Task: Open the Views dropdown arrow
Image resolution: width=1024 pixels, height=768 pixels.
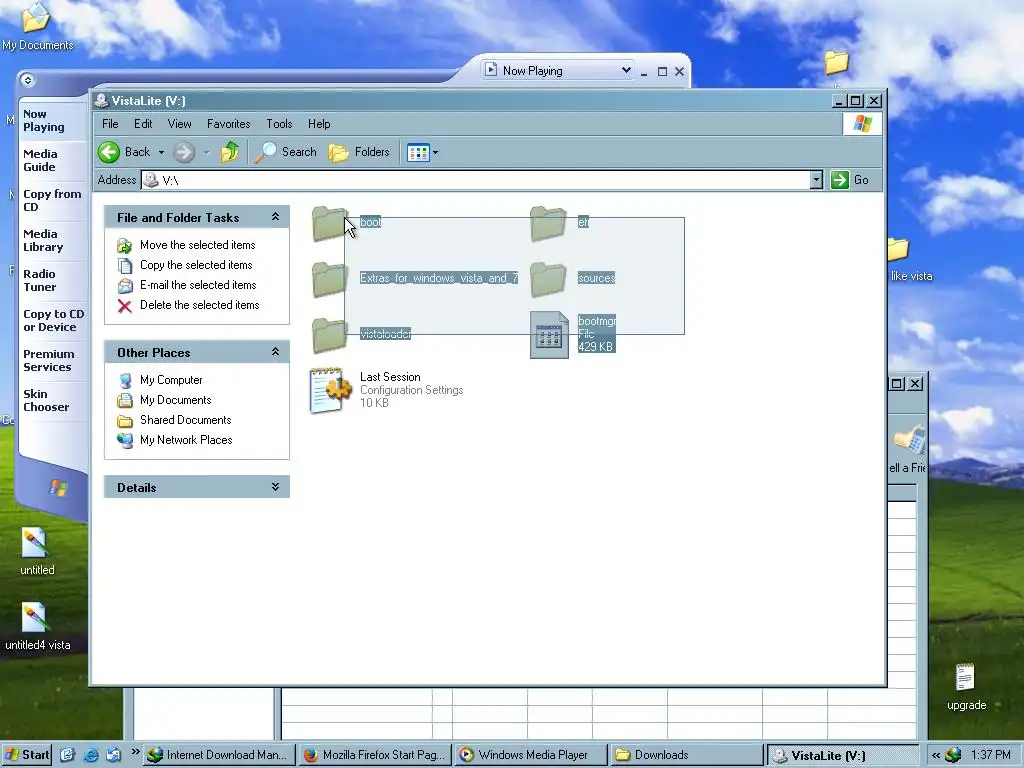Action: [436, 153]
